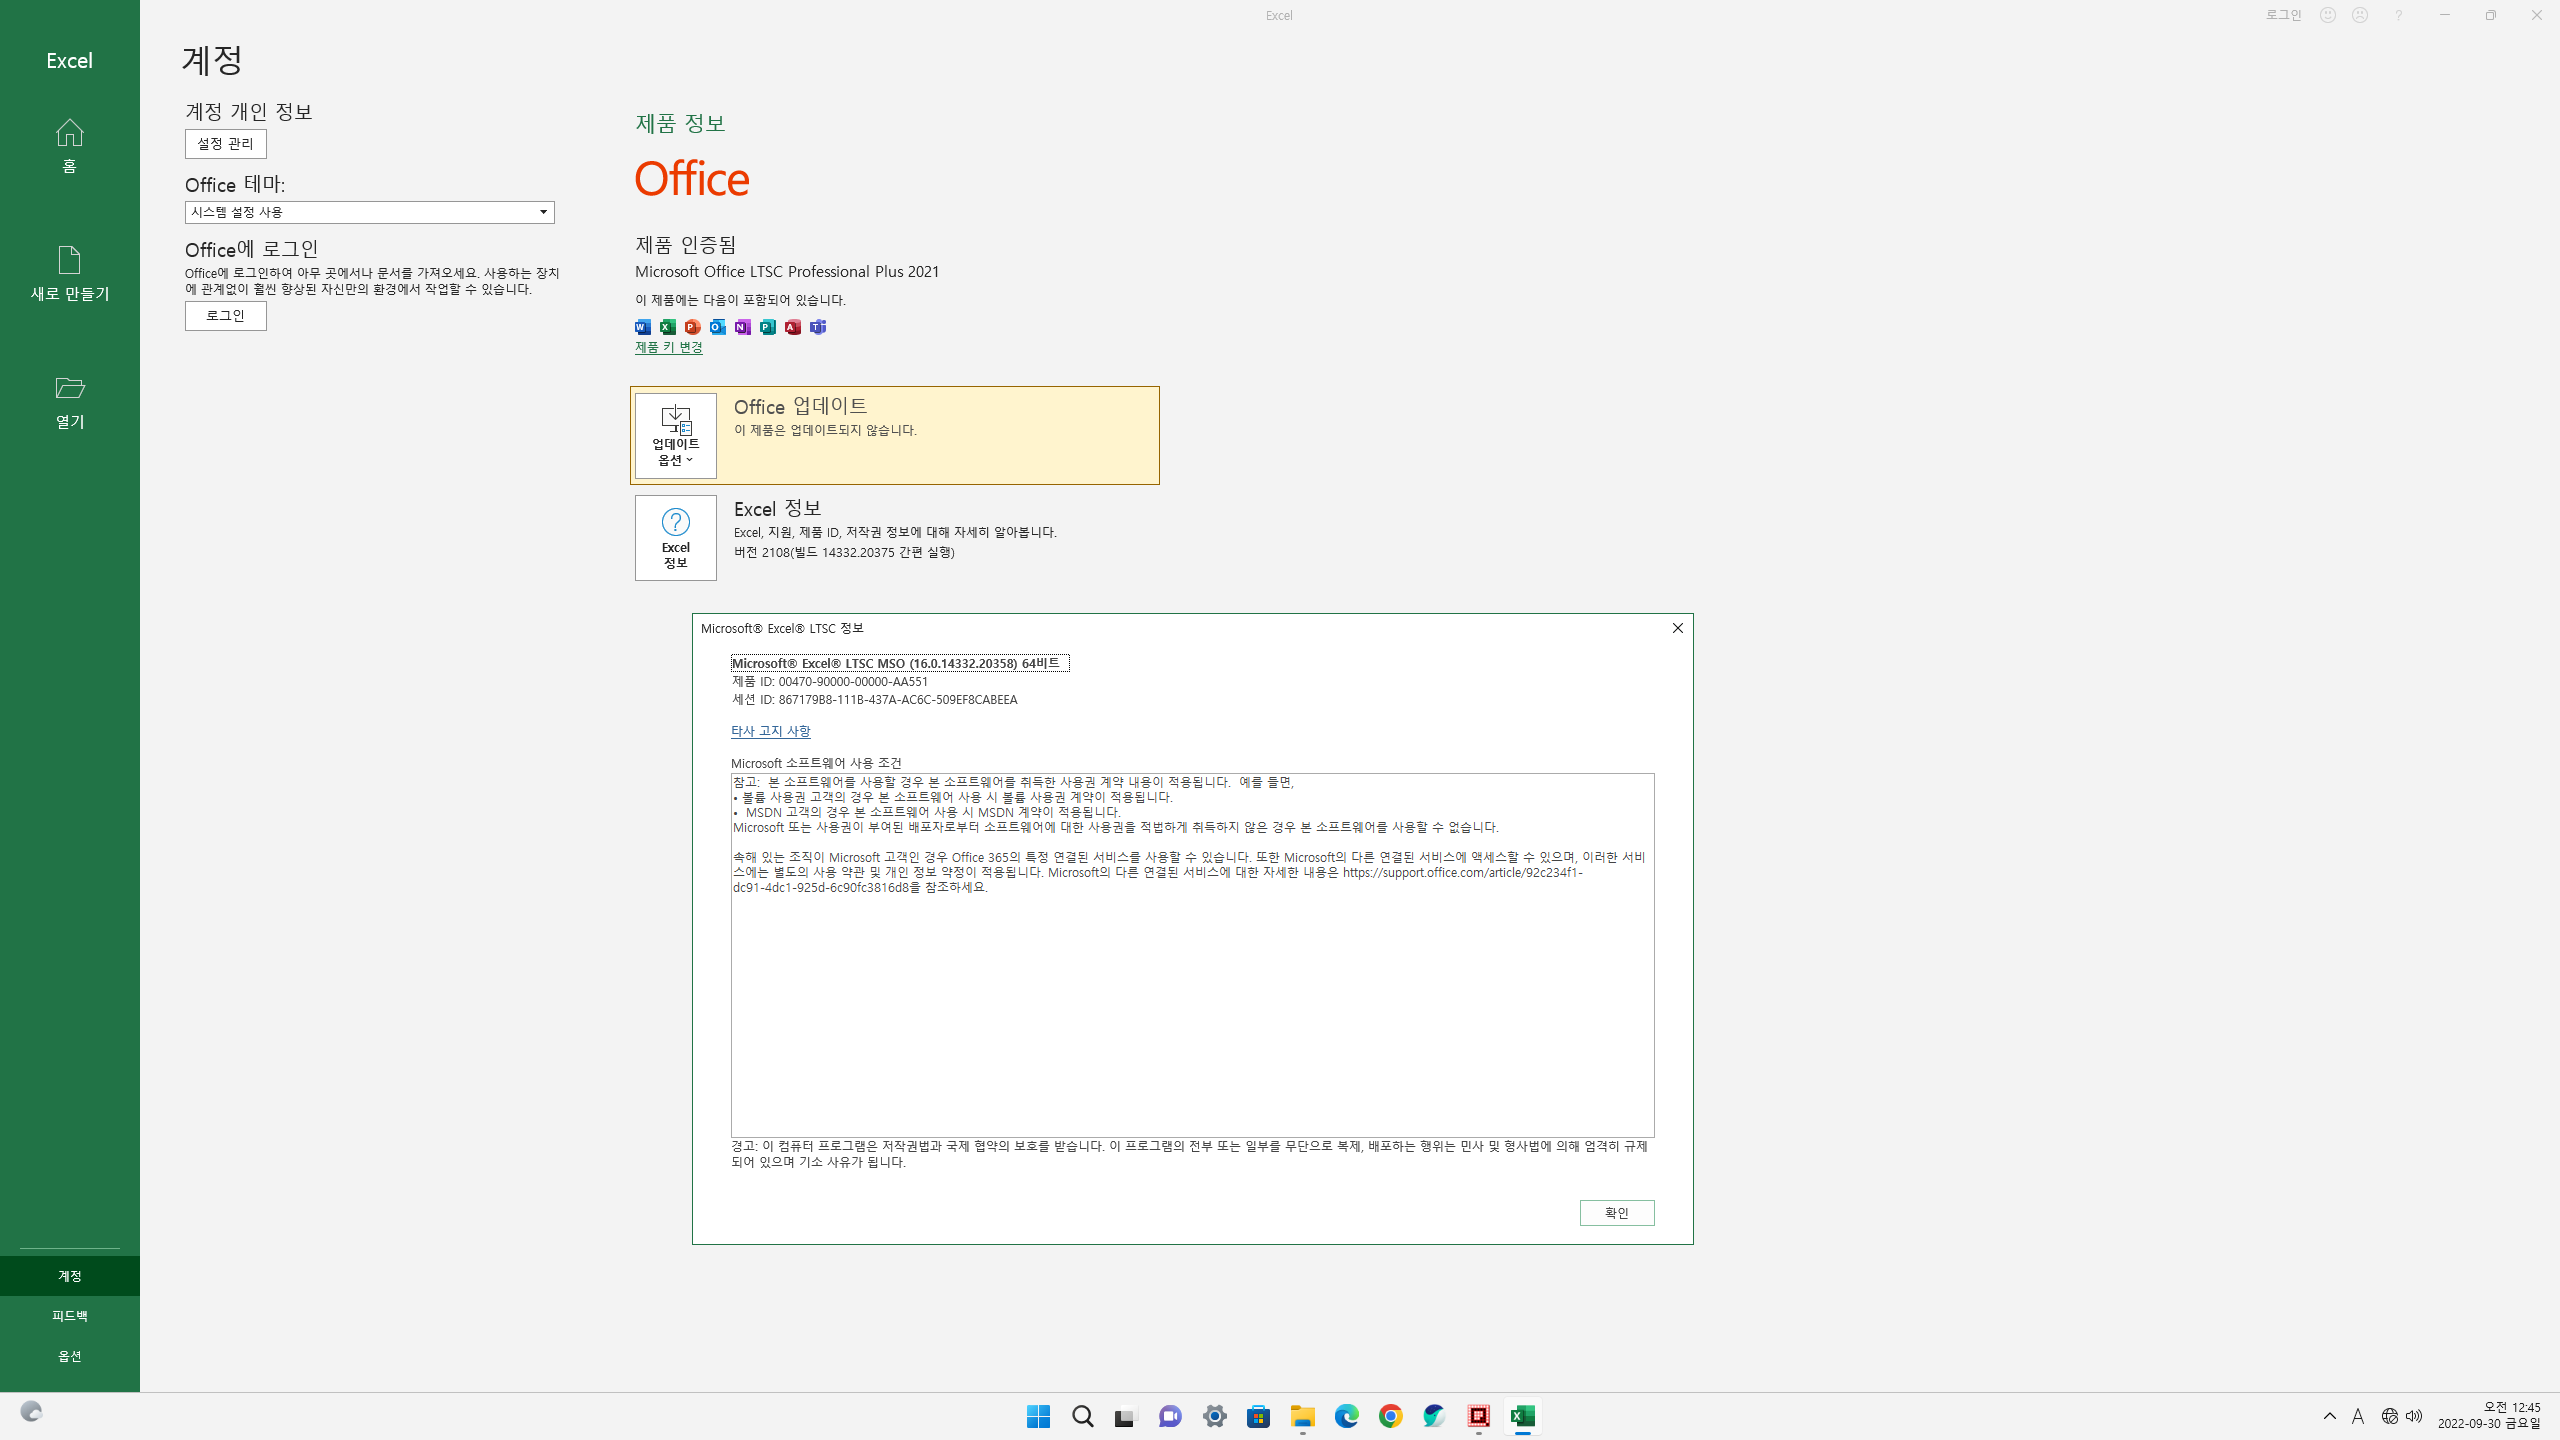
Task: Select the 계정 sidebar menu item
Action: click(69, 1276)
